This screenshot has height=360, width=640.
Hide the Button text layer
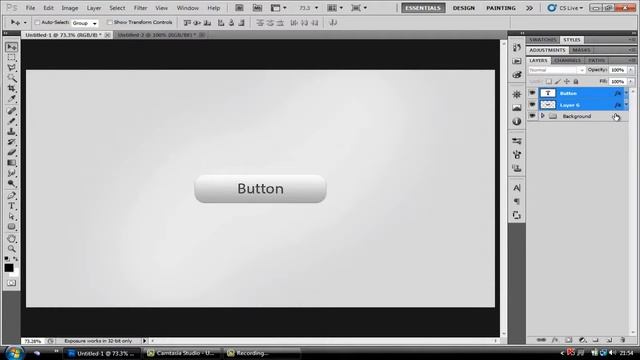[532, 93]
